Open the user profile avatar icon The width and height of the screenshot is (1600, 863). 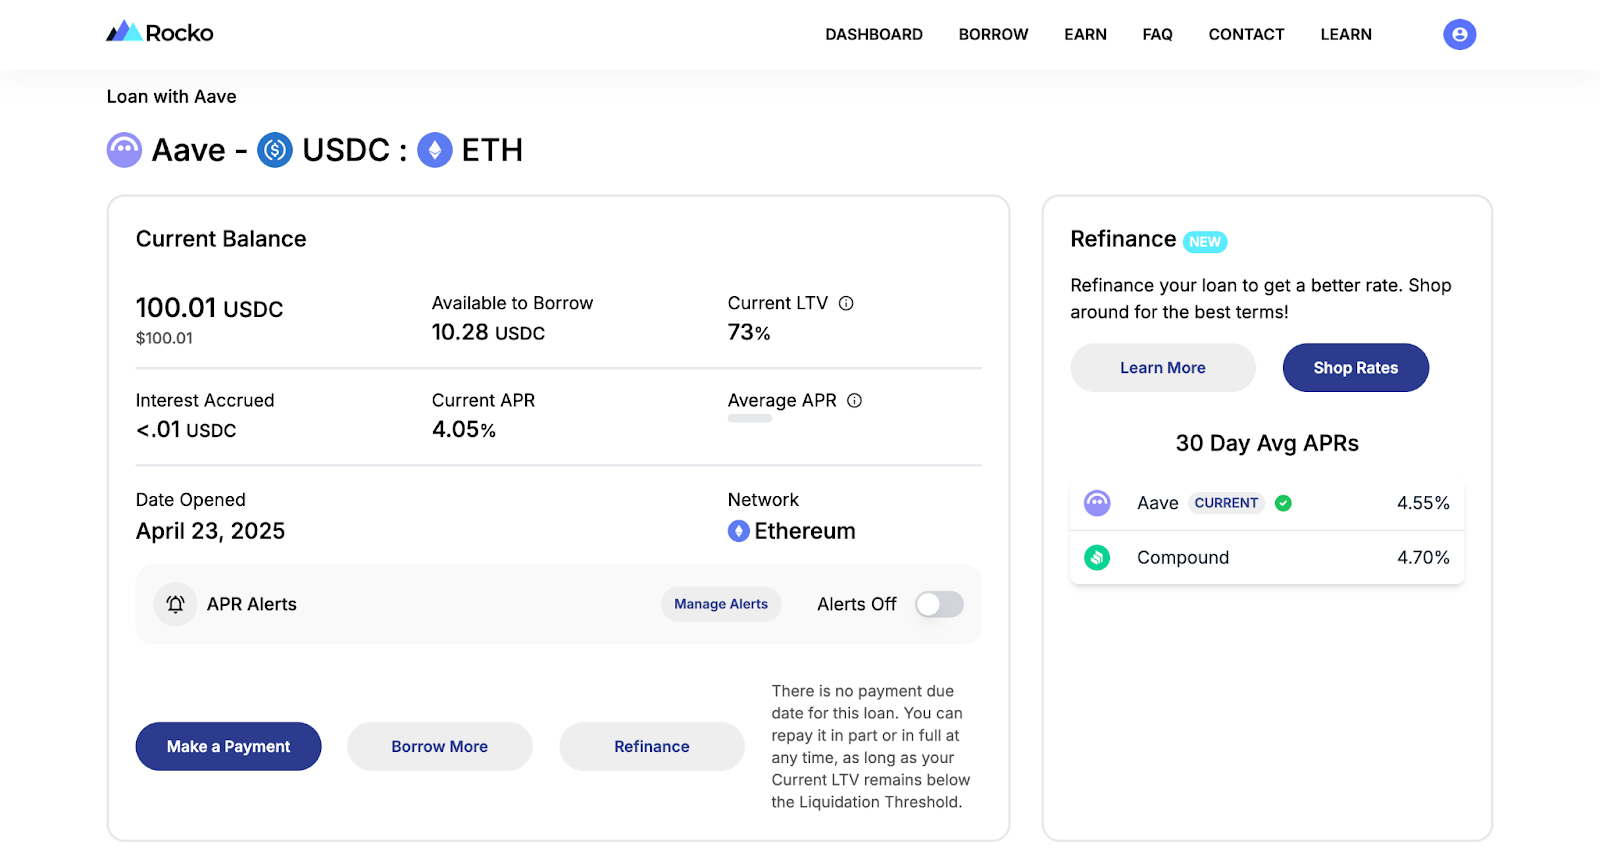(x=1459, y=34)
